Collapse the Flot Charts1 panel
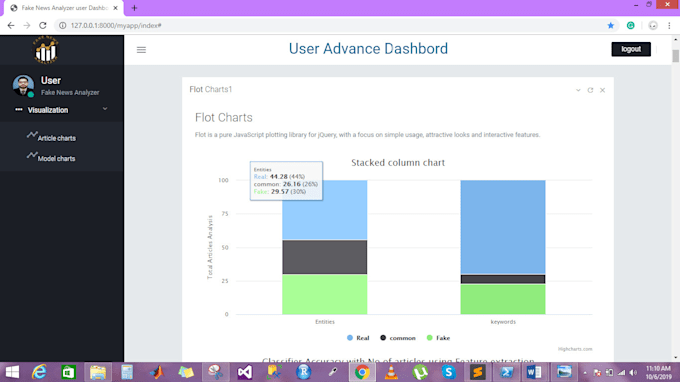The image size is (680, 382). click(x=578, y=90)
